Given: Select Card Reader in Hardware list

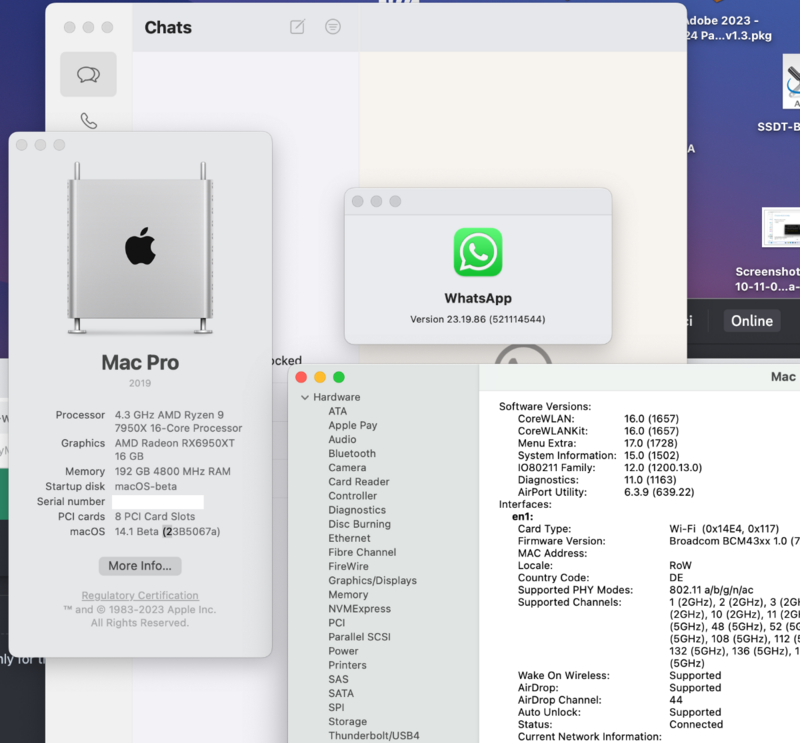Looking at the screenshot, I should click(359, 482).
